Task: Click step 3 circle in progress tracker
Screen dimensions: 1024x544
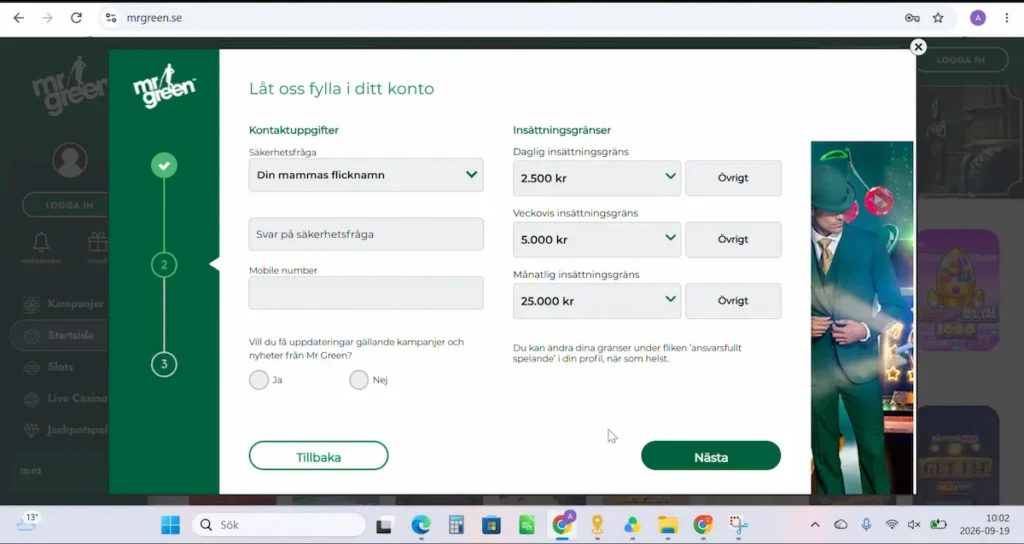Action: [x=164, y=364]
